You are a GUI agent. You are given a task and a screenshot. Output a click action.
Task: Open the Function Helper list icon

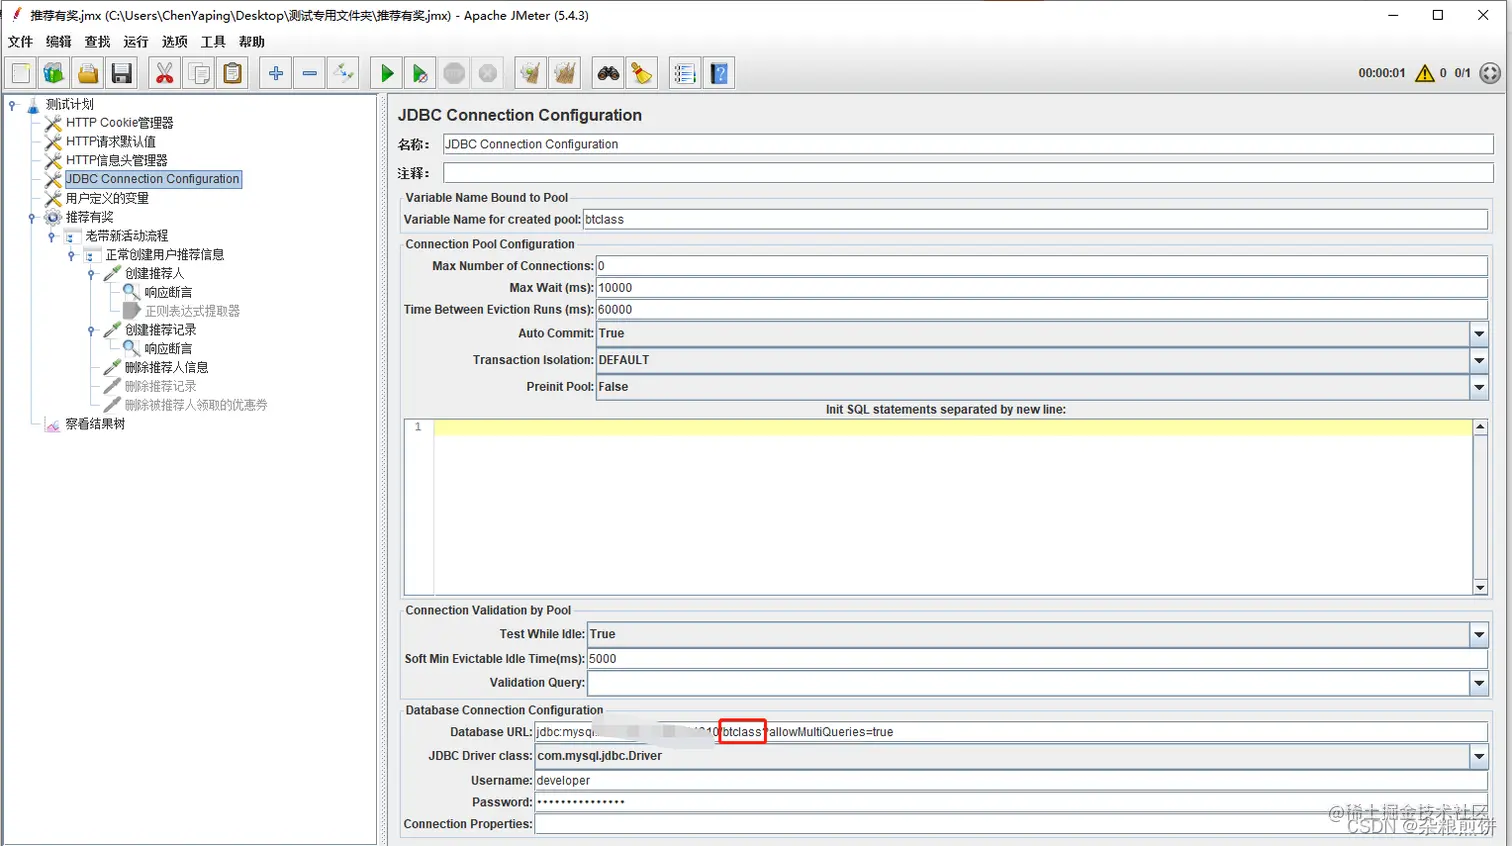(685, 73)
